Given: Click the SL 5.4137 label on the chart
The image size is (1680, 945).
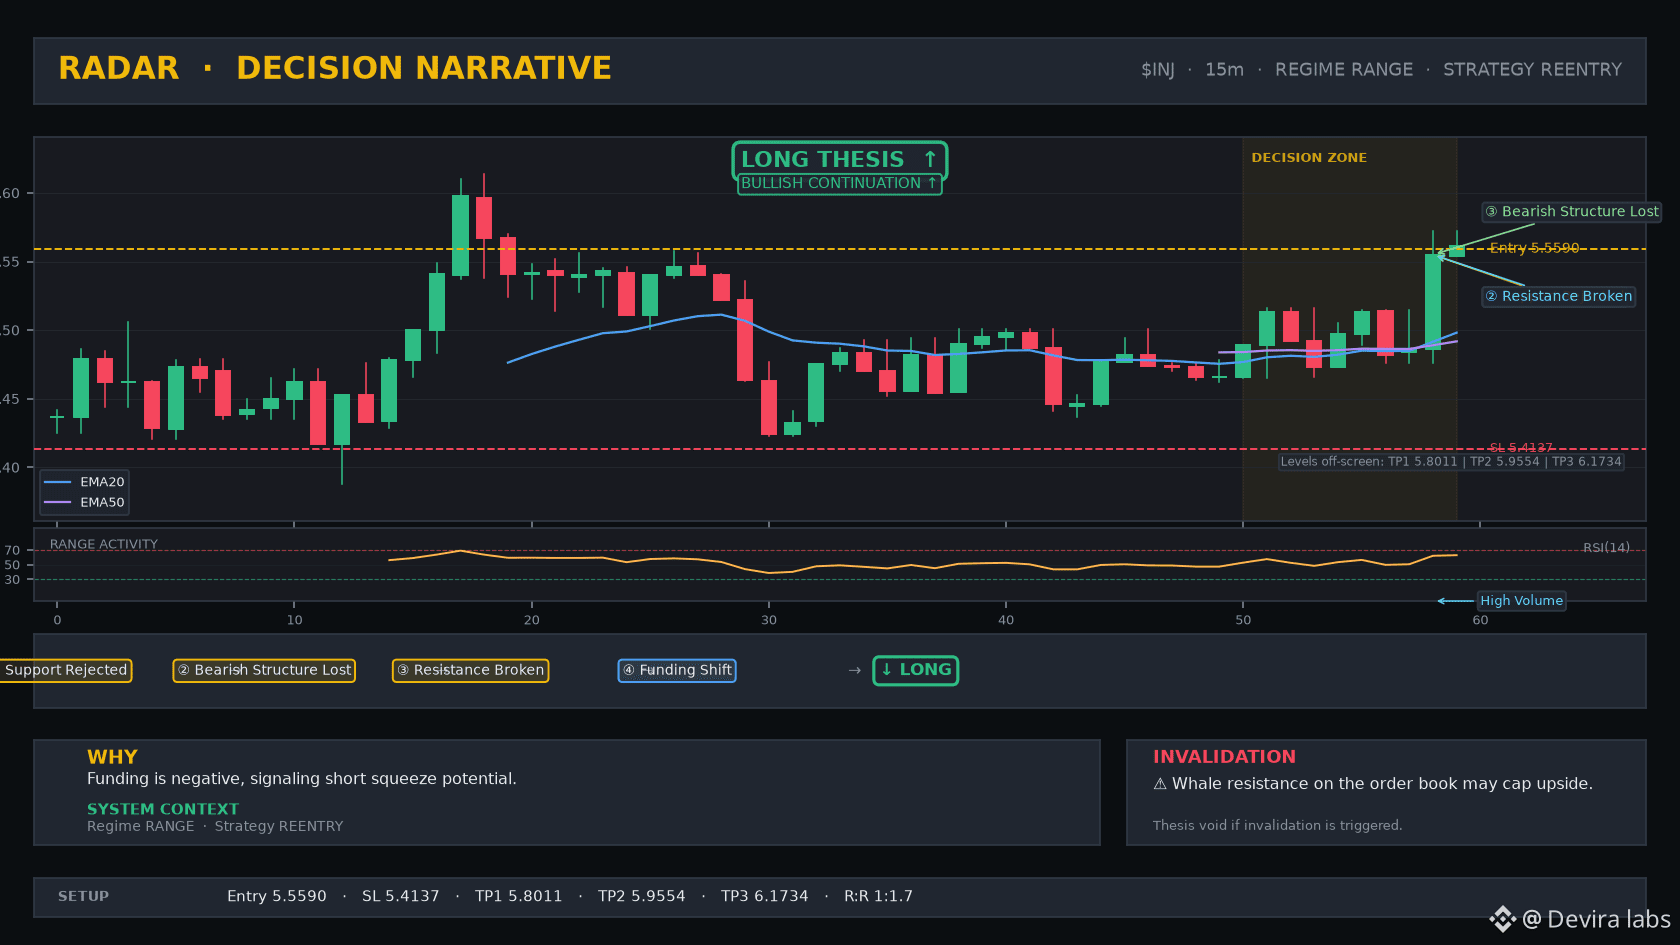Looking at the screenshot, I should click(x=1521, y=447).
